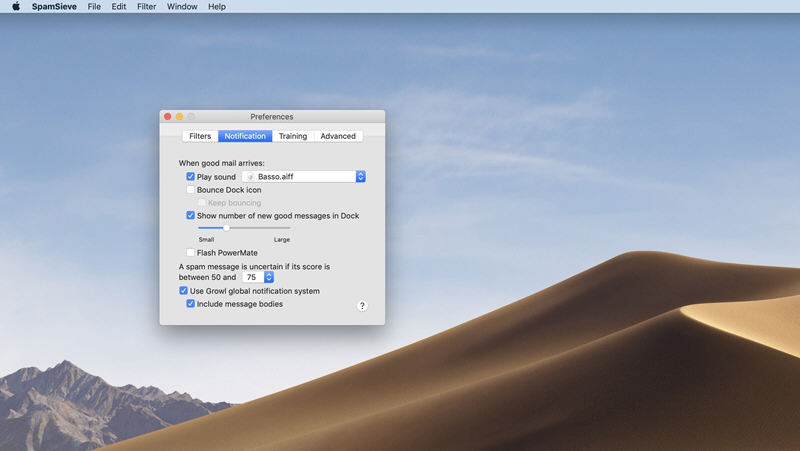Screen dimensions: 800x451
Task: Enable the Flash PowerMate checkbox
Action: (190, 253)
